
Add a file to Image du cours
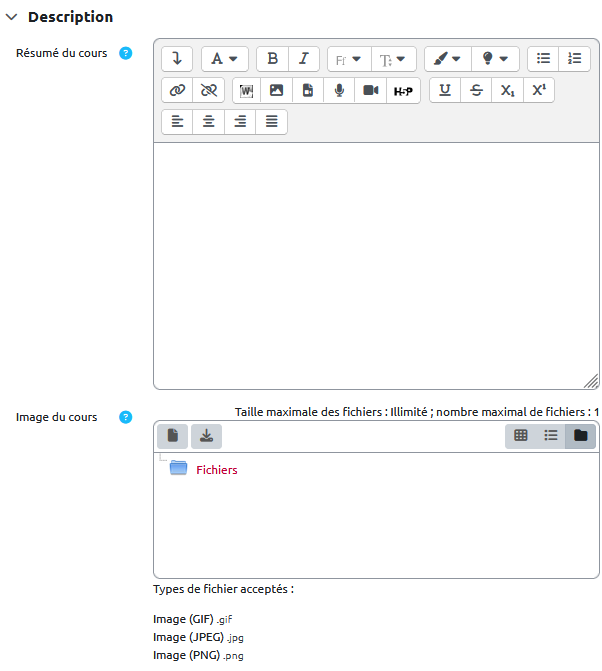tap(172, 435)
